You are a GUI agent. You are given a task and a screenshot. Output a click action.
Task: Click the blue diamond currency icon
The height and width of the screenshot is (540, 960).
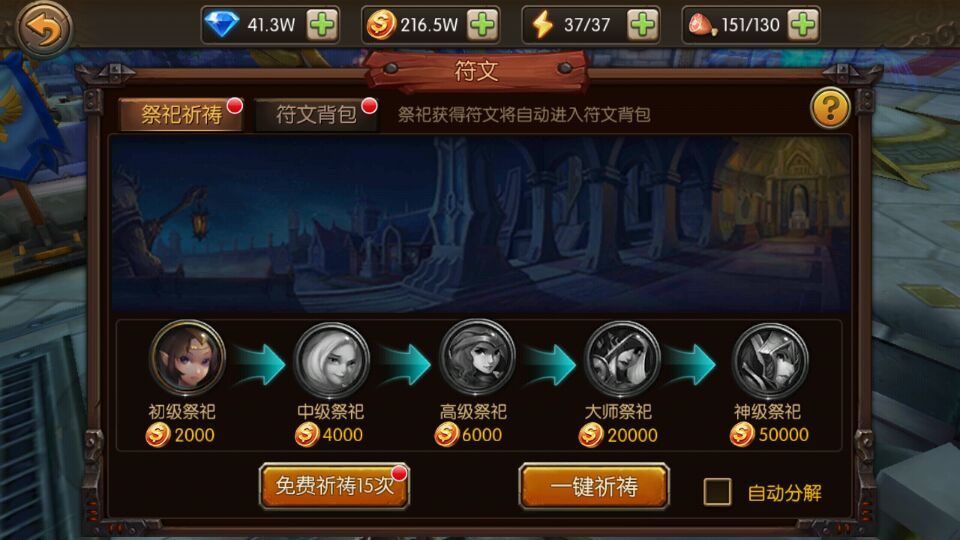pyautogui.click(x=221, y=25)
